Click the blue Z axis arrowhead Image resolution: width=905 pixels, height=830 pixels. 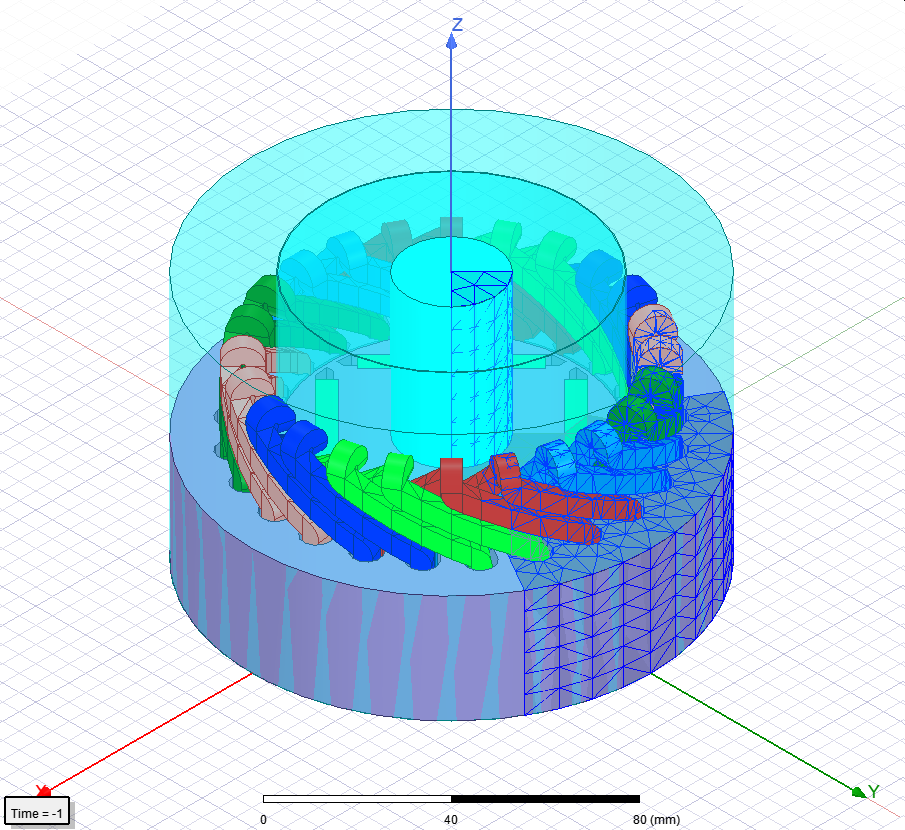[452, 41]
